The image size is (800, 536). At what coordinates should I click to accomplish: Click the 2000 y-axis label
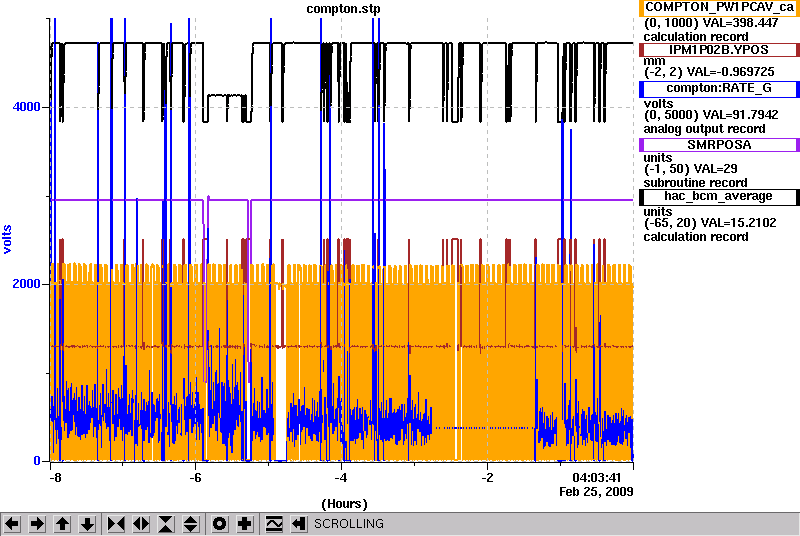(26, 284)
